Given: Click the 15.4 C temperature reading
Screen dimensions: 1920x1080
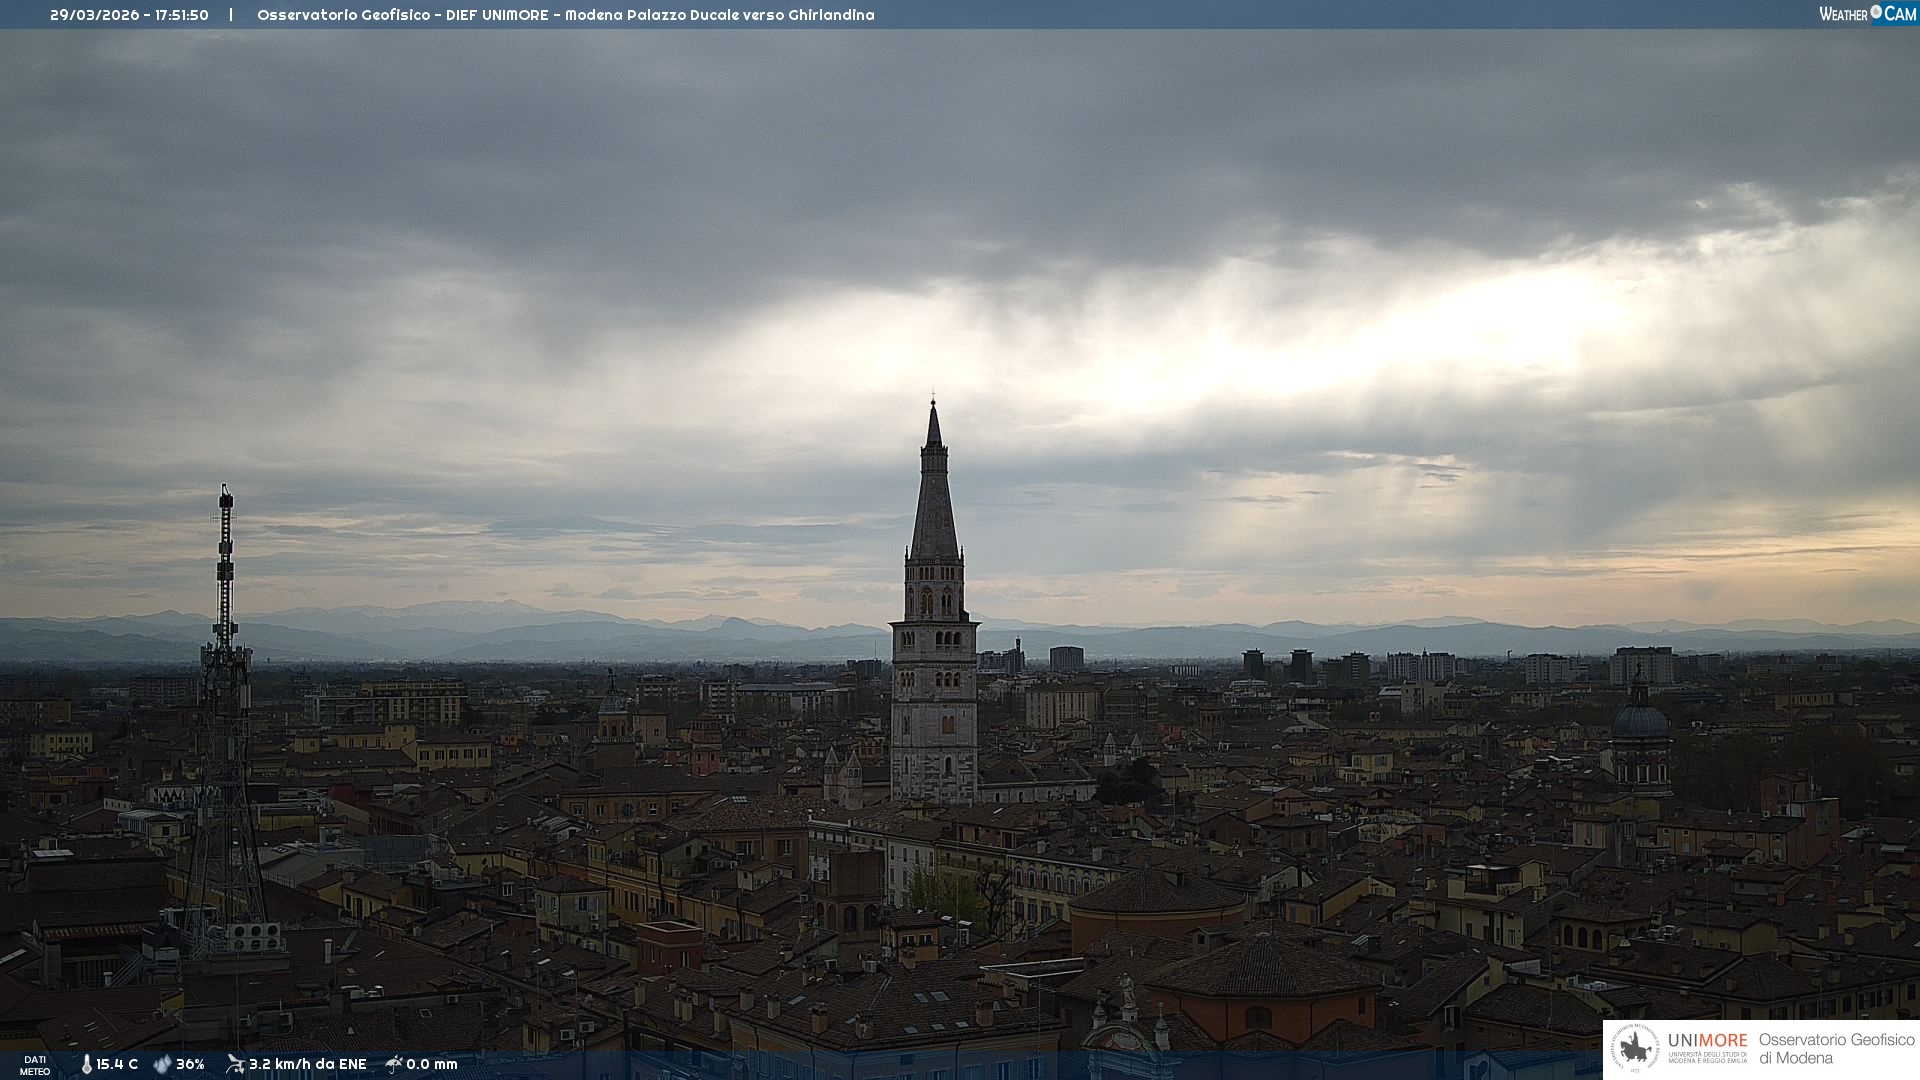Looking at the screenshot, I should click(117, 1064).
